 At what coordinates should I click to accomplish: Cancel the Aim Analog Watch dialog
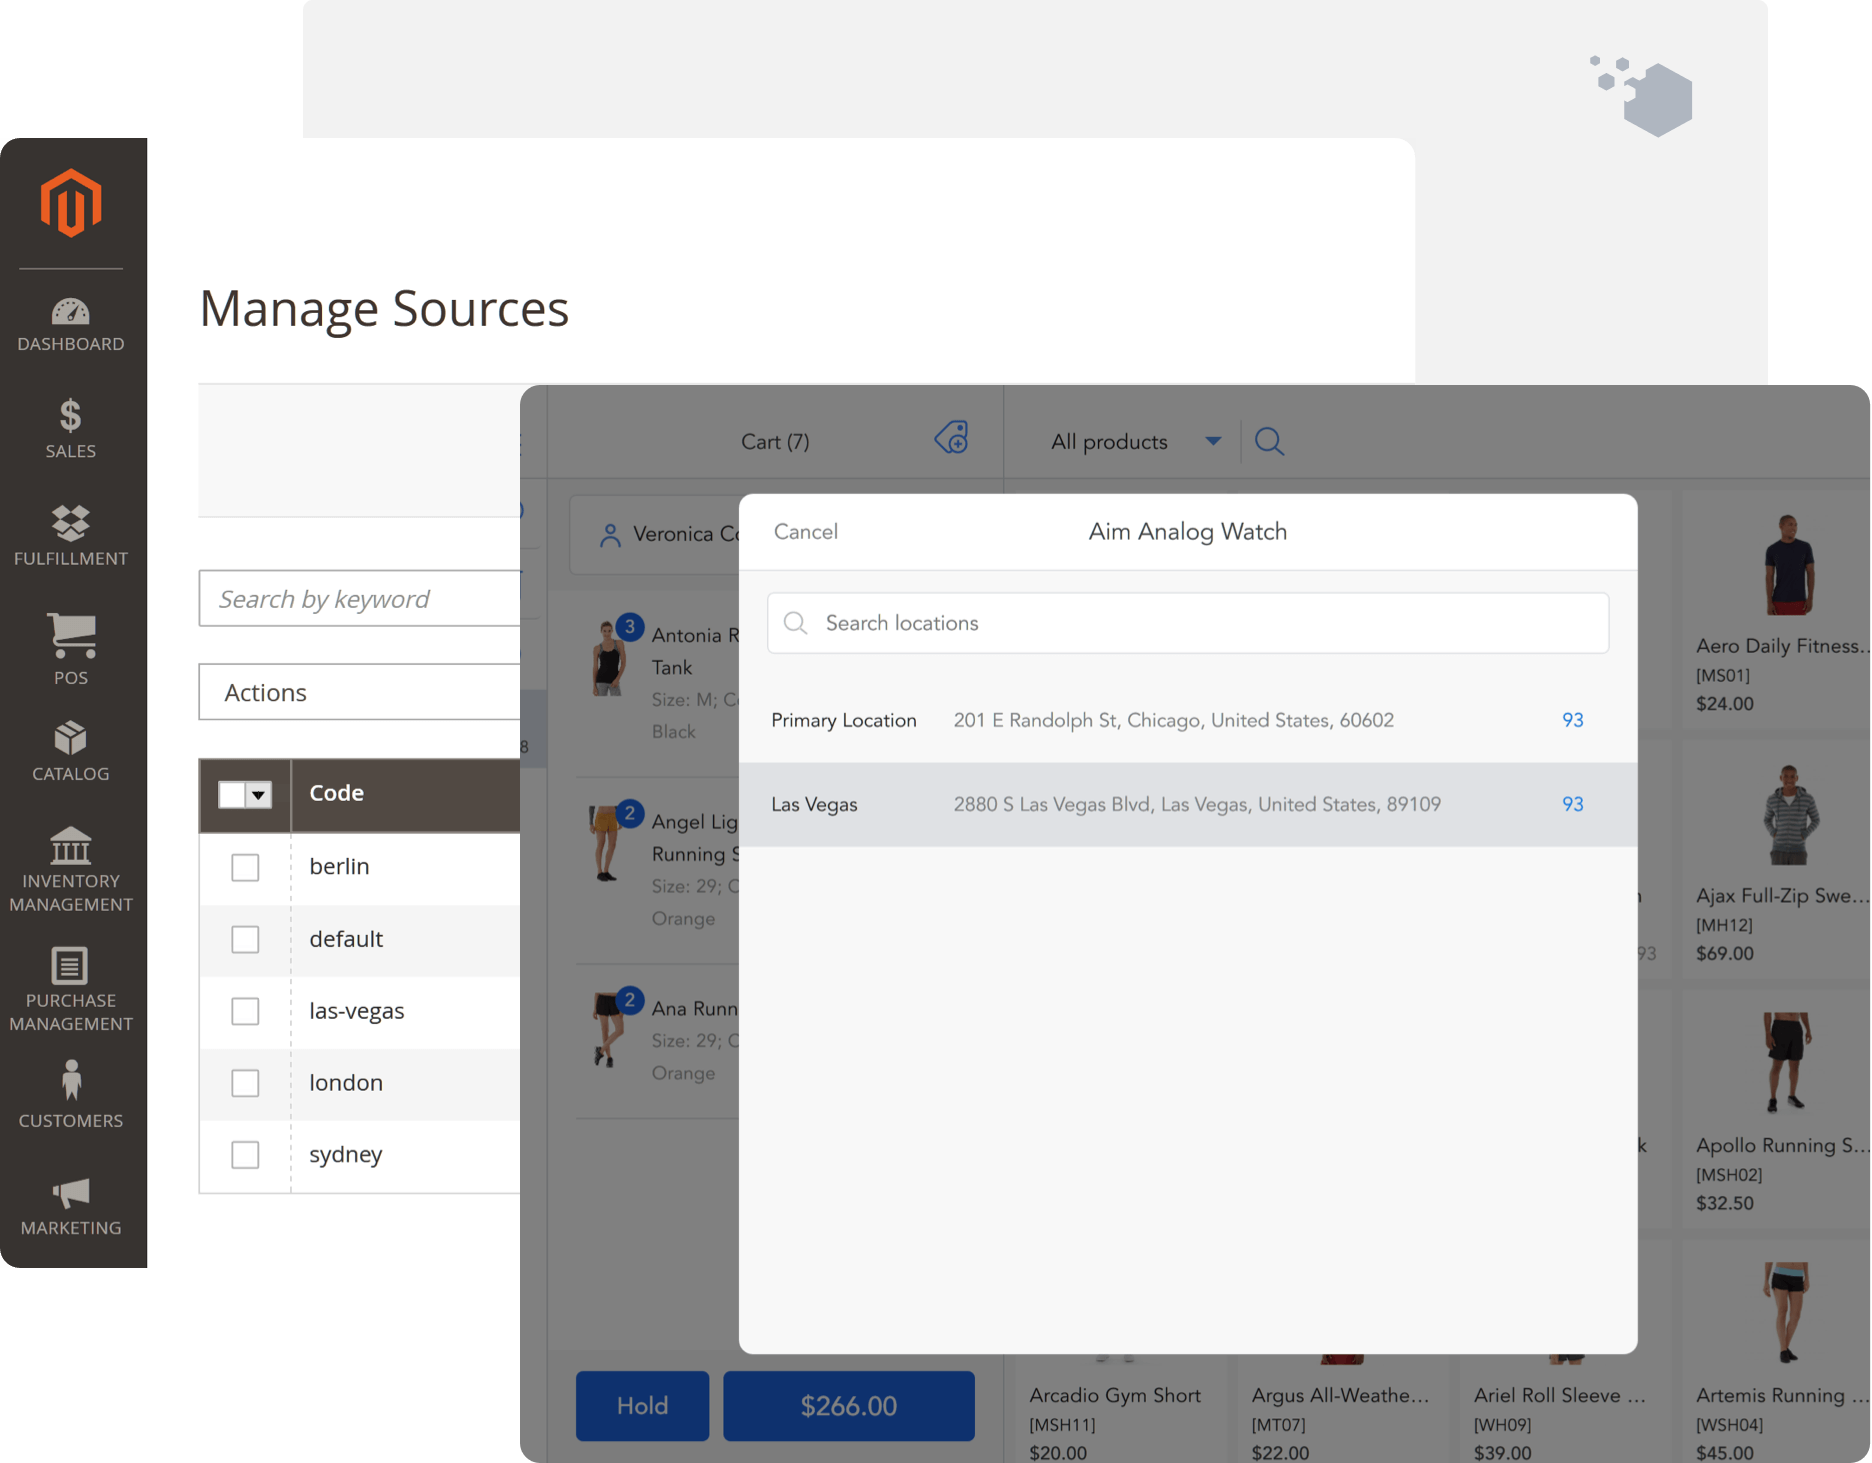click(x=805, y=532)
